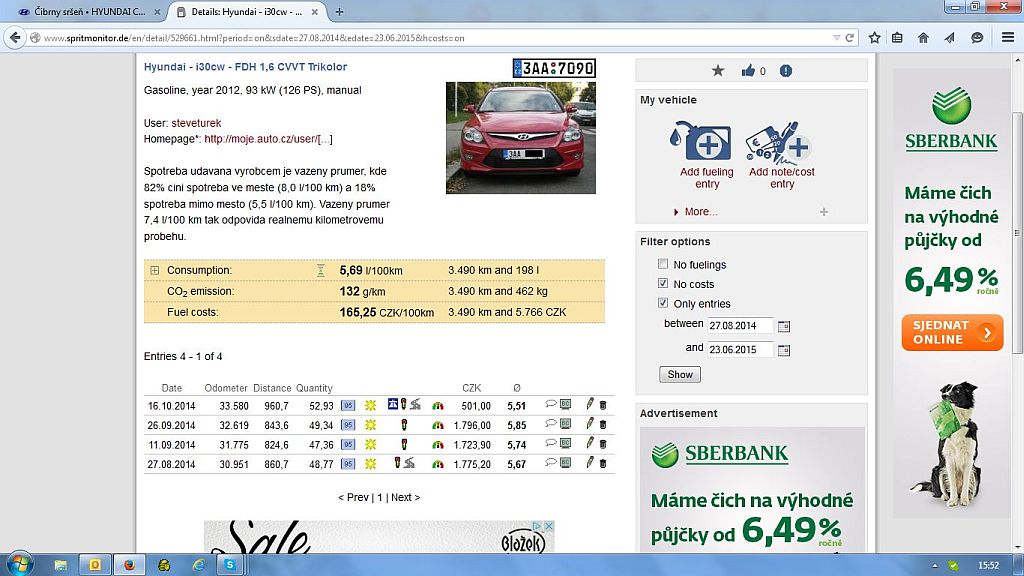Open Internet Explorer from taskbar
The width and height of the screenshot is (1024, 576).
click(x=199, y=564)
